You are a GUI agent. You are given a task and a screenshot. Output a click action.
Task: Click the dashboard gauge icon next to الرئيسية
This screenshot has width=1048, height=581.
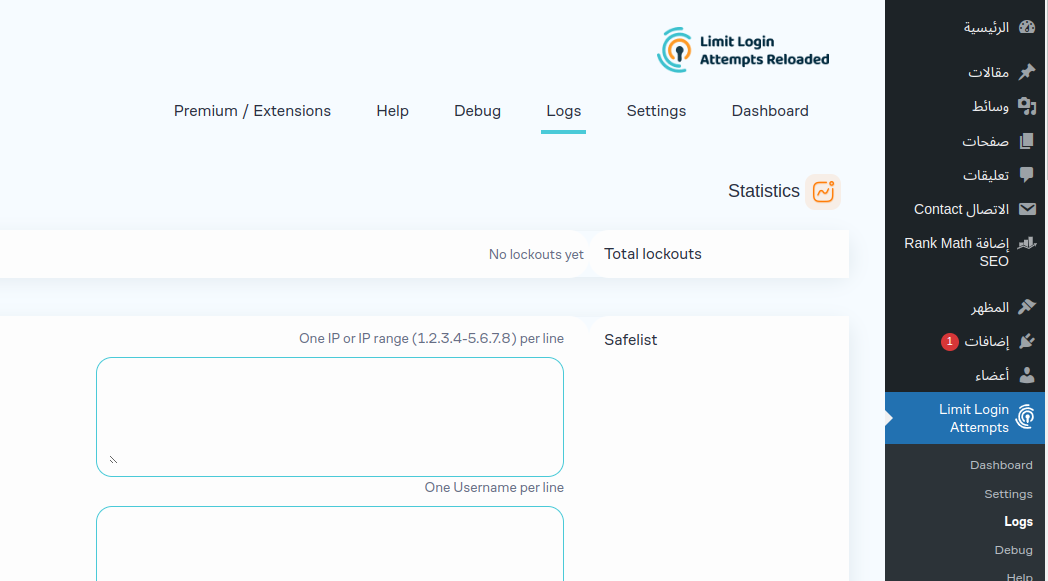point(1027,27)
